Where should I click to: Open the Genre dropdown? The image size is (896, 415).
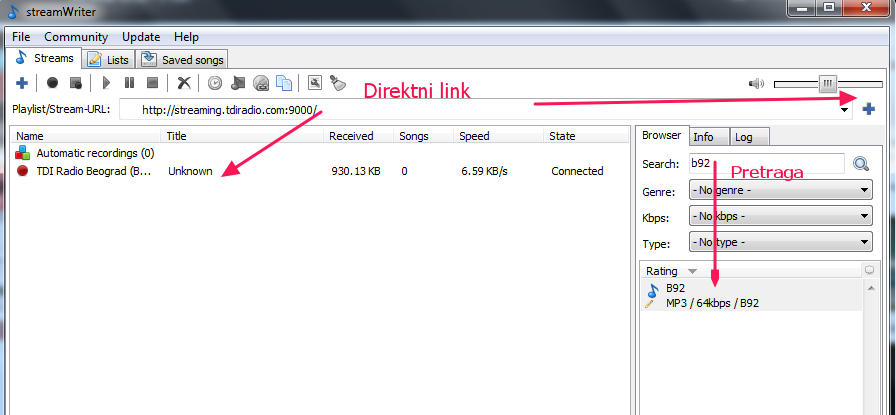click(781, 190)
